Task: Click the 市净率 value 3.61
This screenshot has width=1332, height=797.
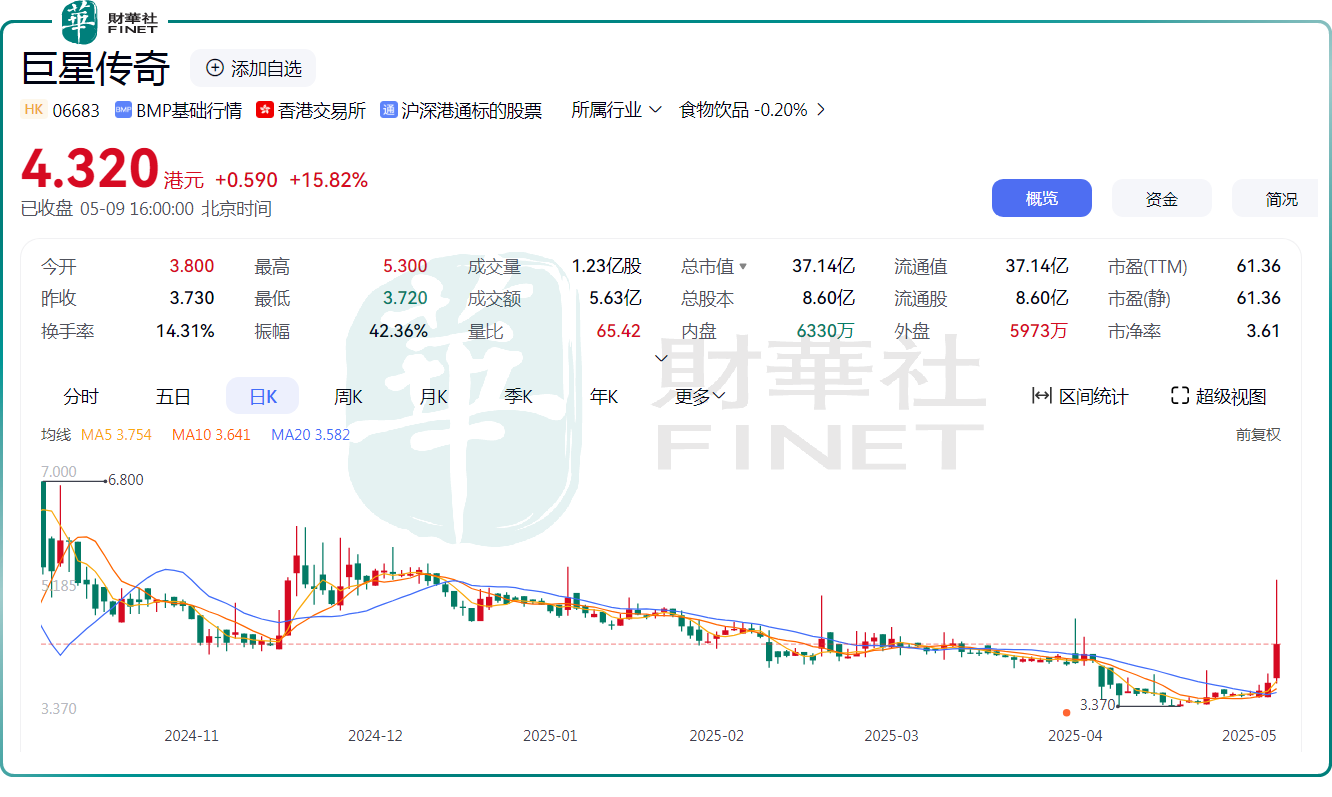Action: click(x=1263, y=330)
